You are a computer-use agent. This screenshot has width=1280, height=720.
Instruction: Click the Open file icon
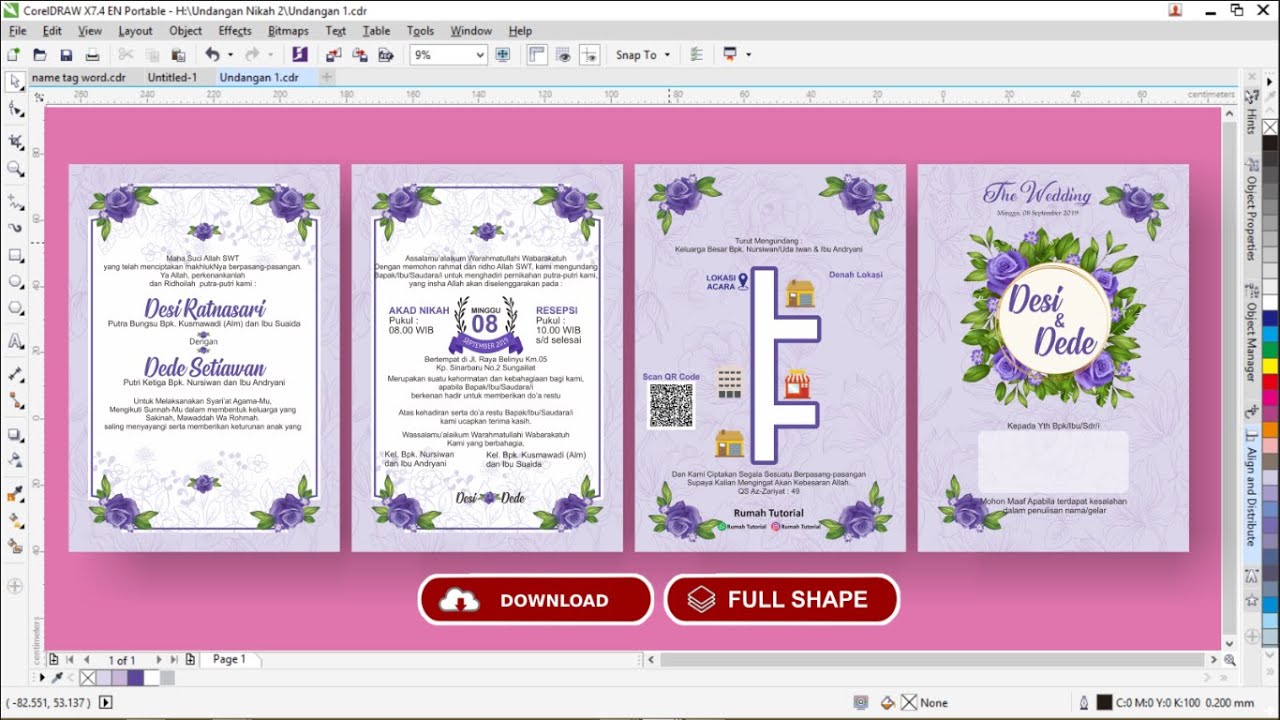[x=40, y=55]
